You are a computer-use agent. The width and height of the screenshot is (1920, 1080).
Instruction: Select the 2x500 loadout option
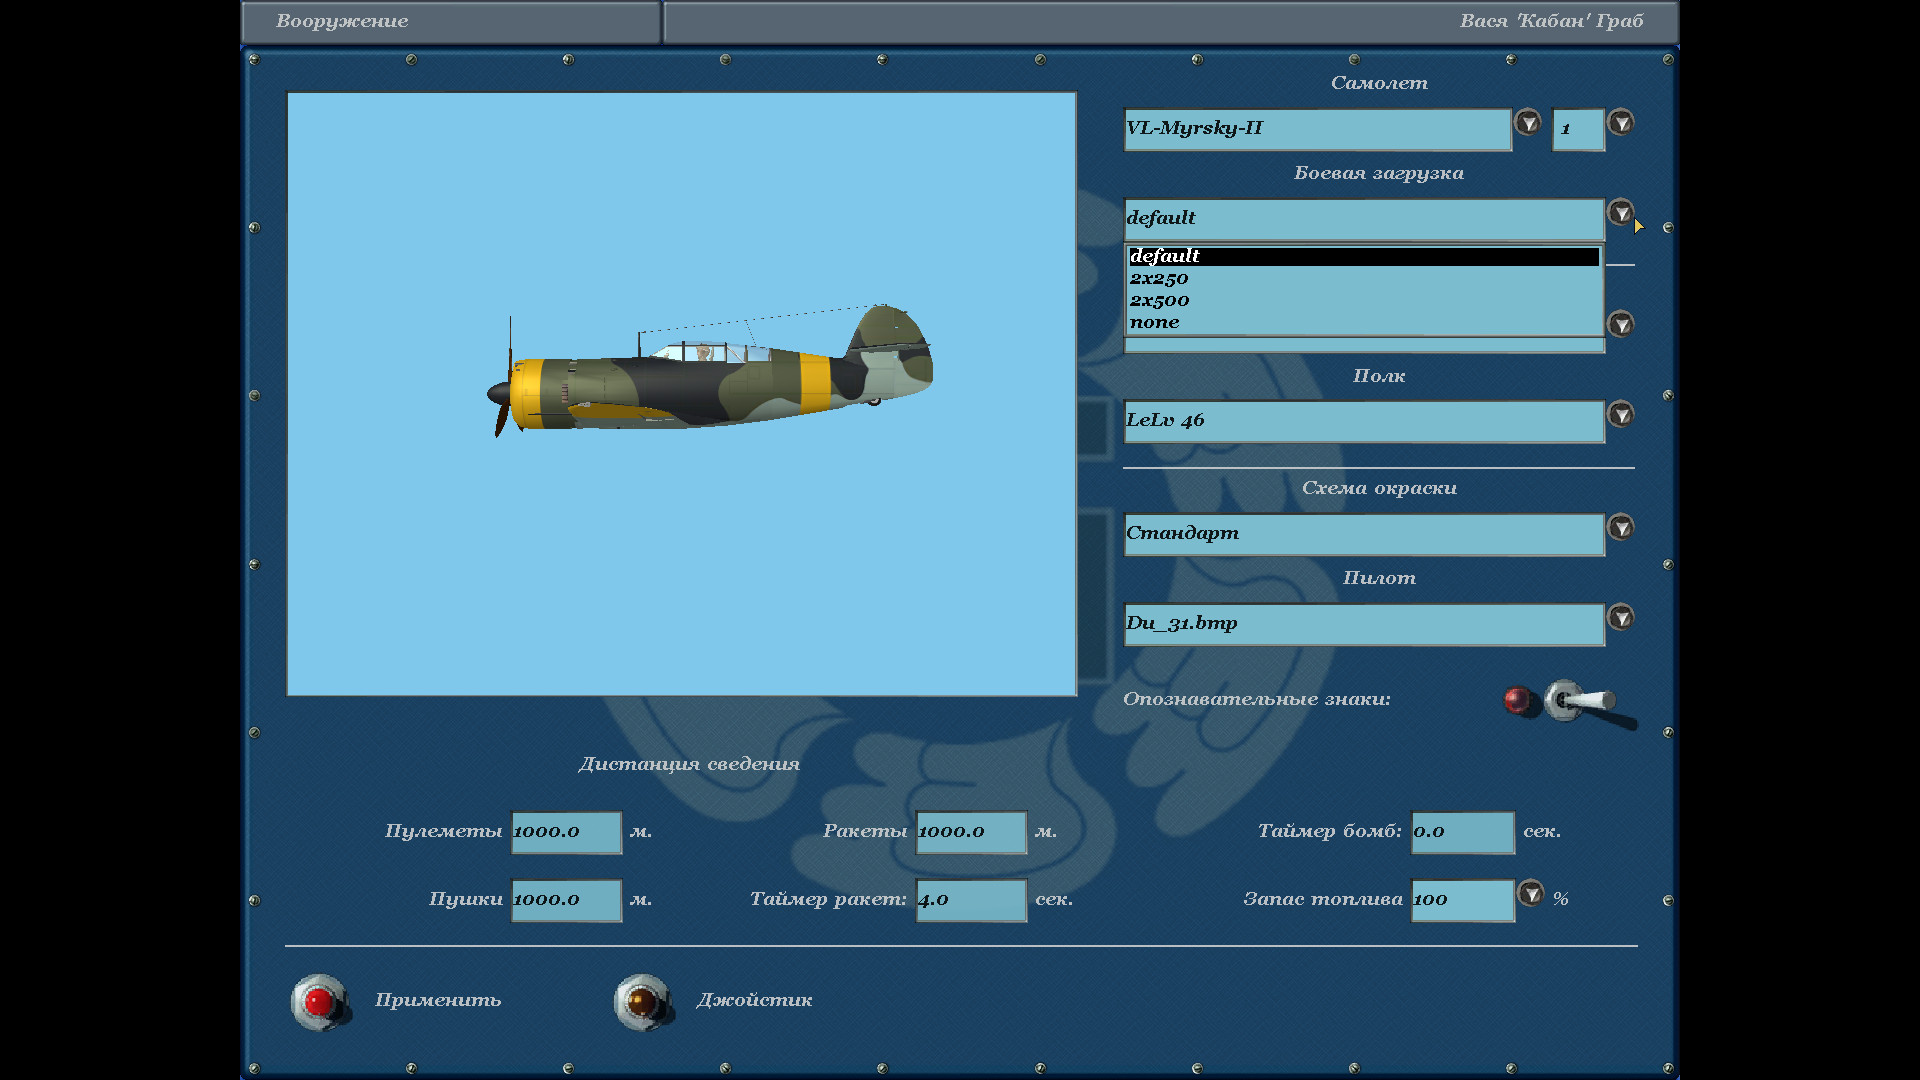(x=1160, y=300)
